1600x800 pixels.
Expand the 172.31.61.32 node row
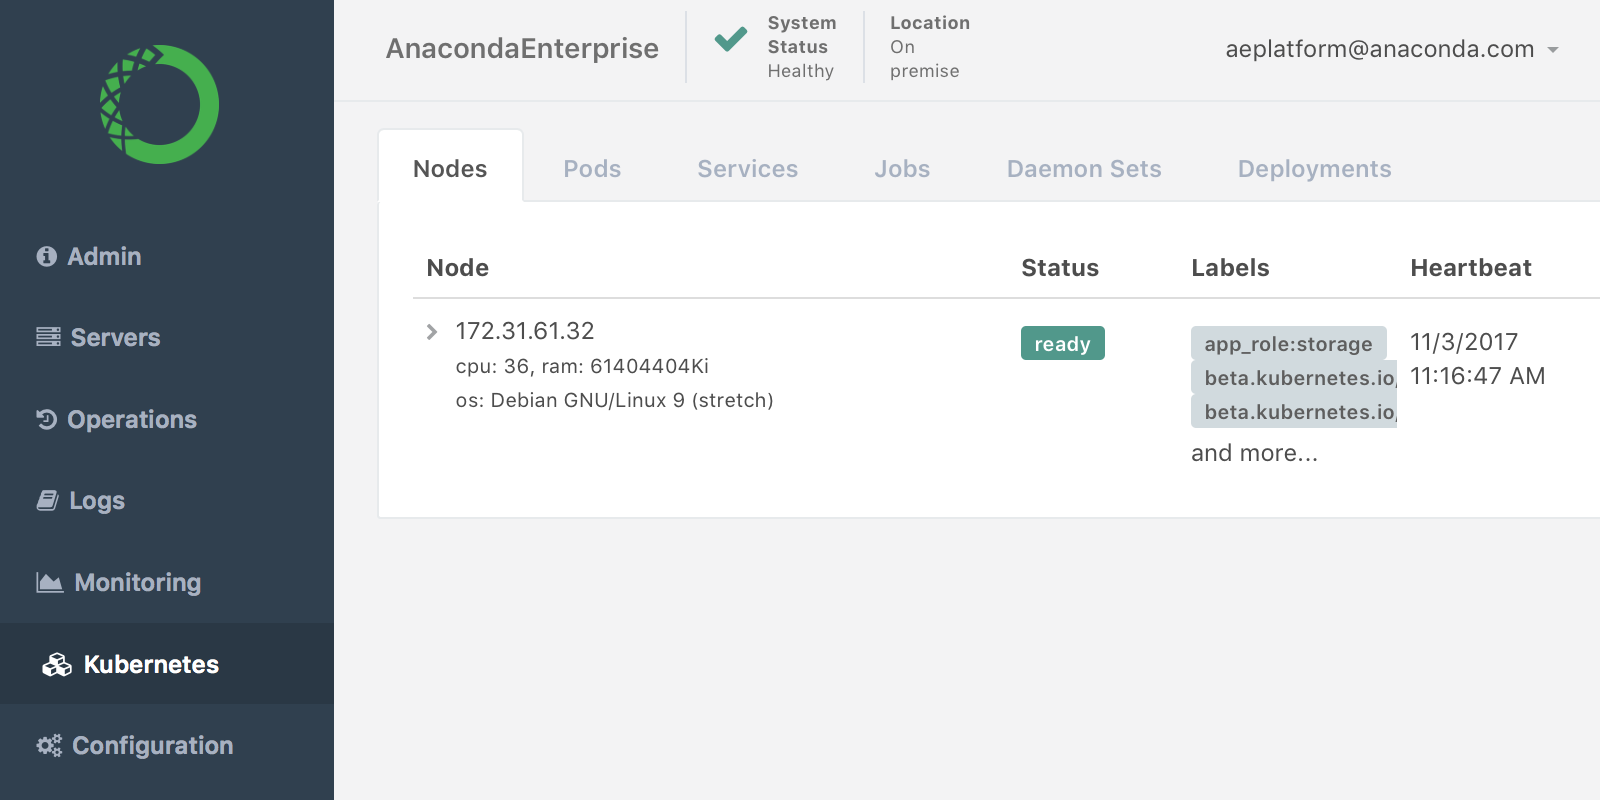(432, 332)
